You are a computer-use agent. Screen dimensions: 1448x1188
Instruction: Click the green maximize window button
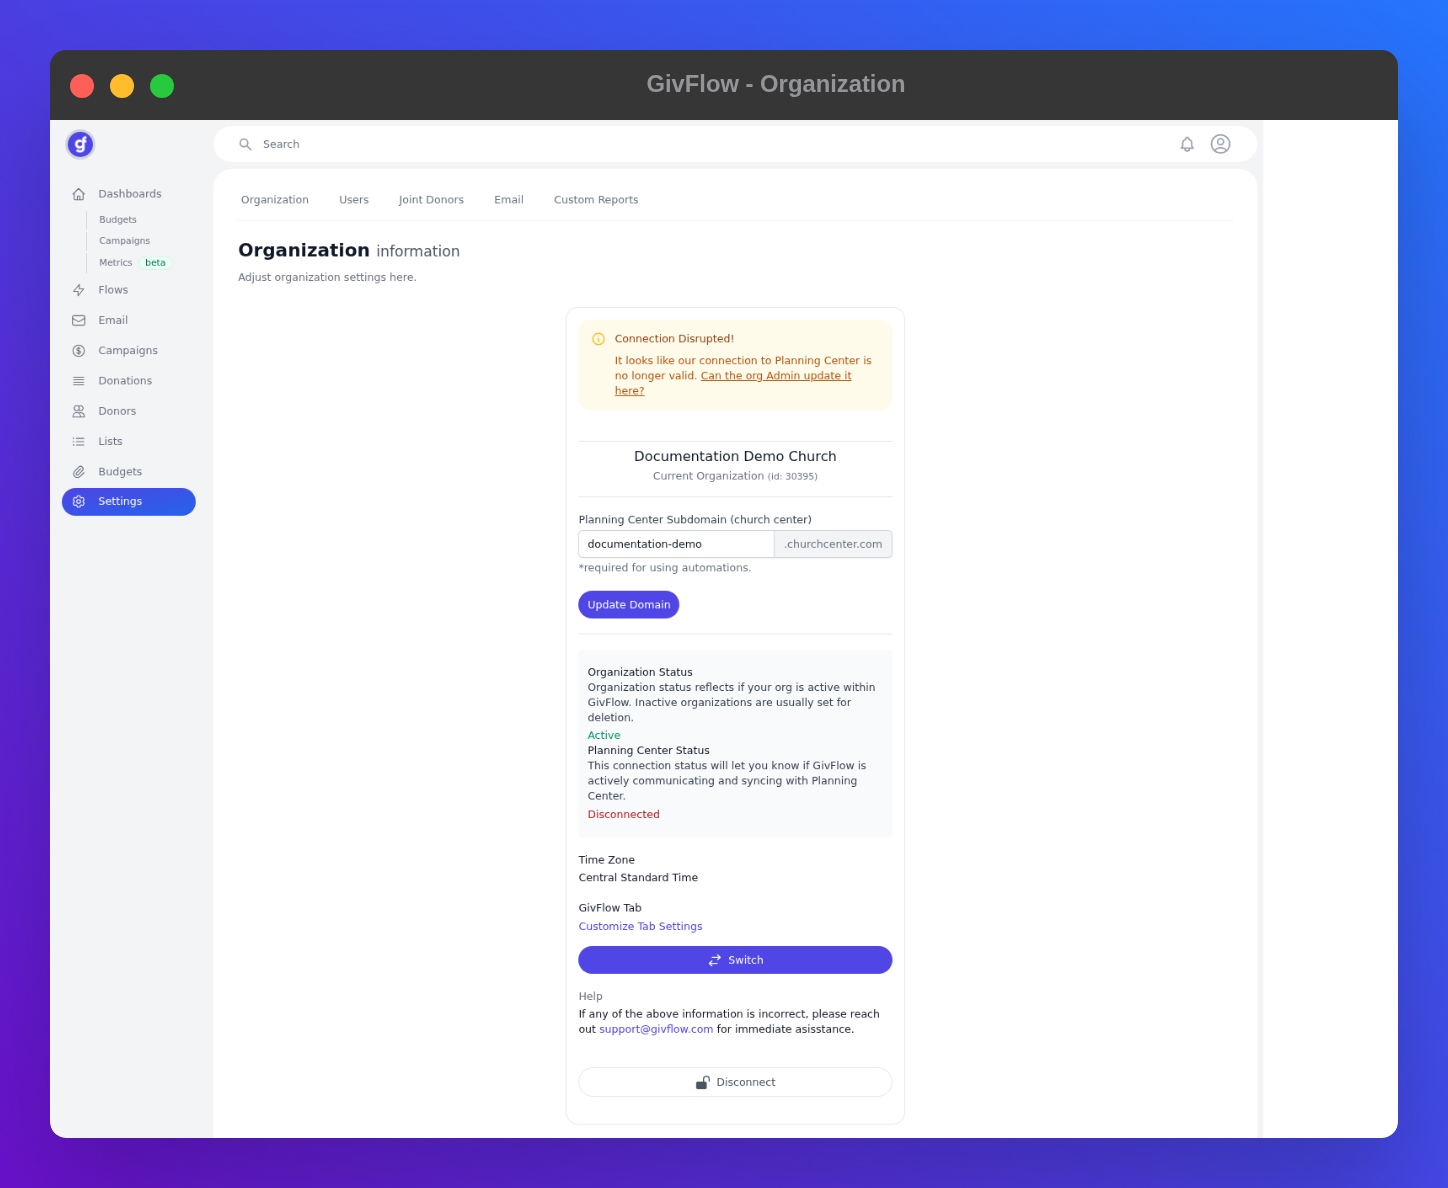[162, 86]
